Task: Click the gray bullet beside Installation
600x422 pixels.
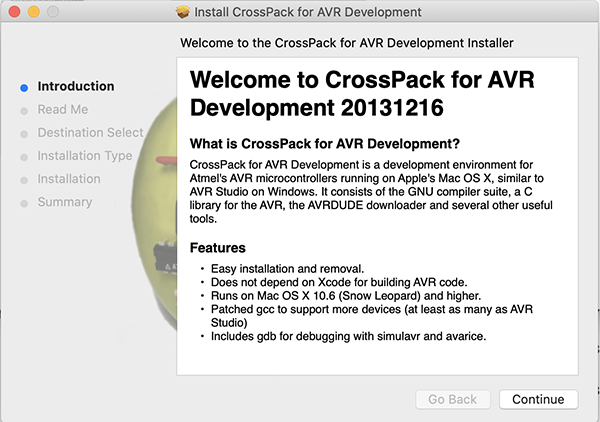Action: pyautogui.click(x=24, y=180)
